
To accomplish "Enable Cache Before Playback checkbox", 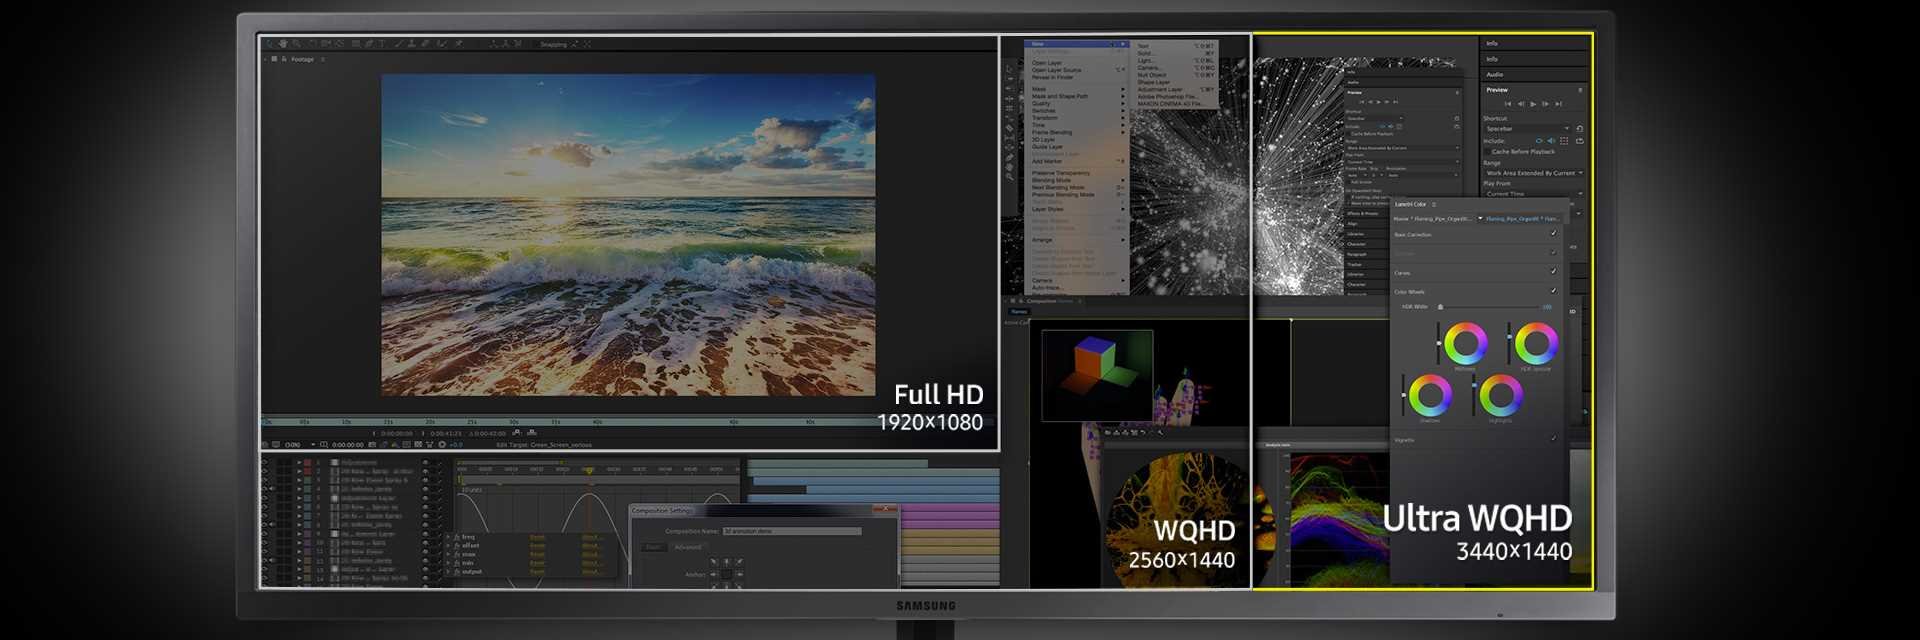I will click(x=1487, y=152).
